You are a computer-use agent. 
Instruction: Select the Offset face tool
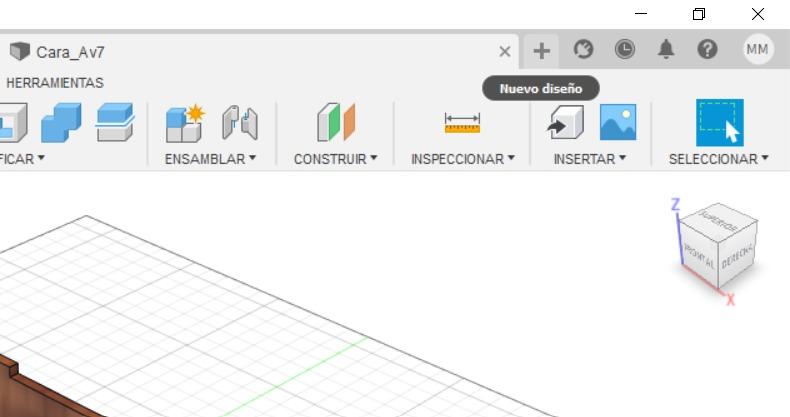115,122
